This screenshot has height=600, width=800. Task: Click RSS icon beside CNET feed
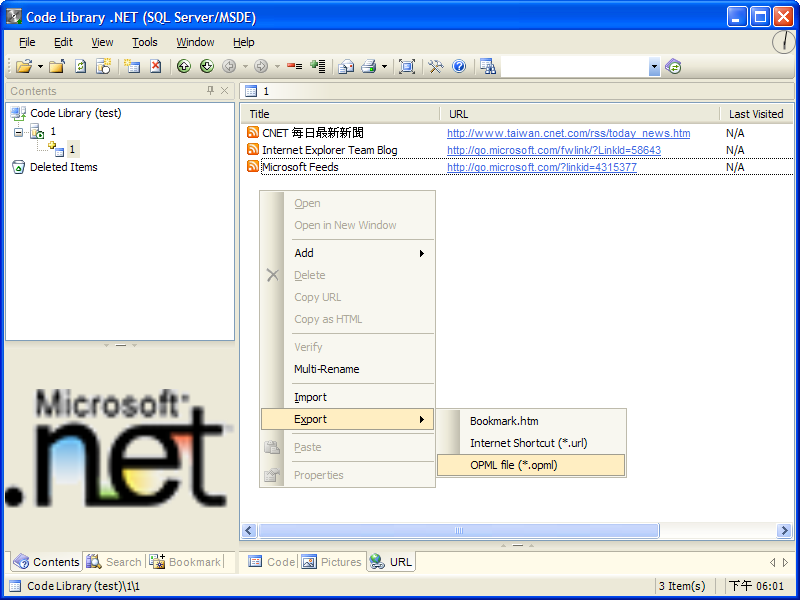(x=253, y=133)
